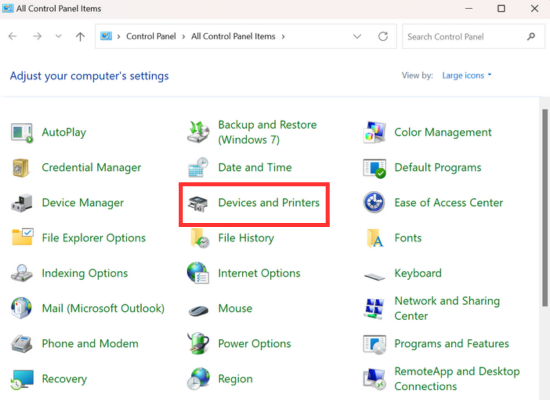
Task: Expand chevron after Control Panel breadcrumb
Action: [x=183, y=37]
